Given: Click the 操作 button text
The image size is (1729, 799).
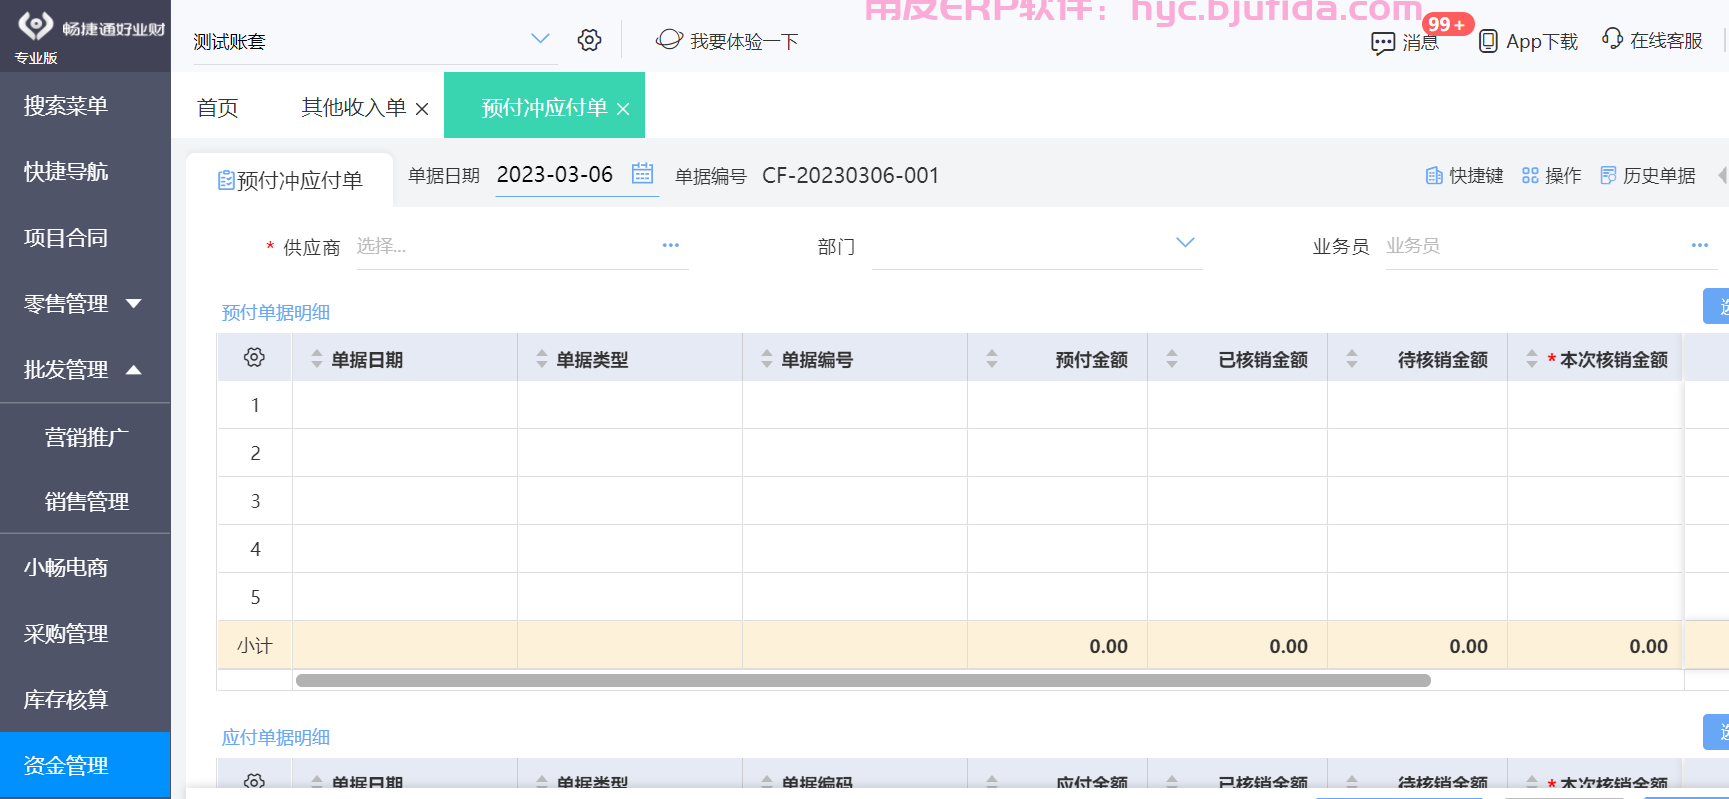Looking at the screenshot, I should click(x=1563, y=176).
